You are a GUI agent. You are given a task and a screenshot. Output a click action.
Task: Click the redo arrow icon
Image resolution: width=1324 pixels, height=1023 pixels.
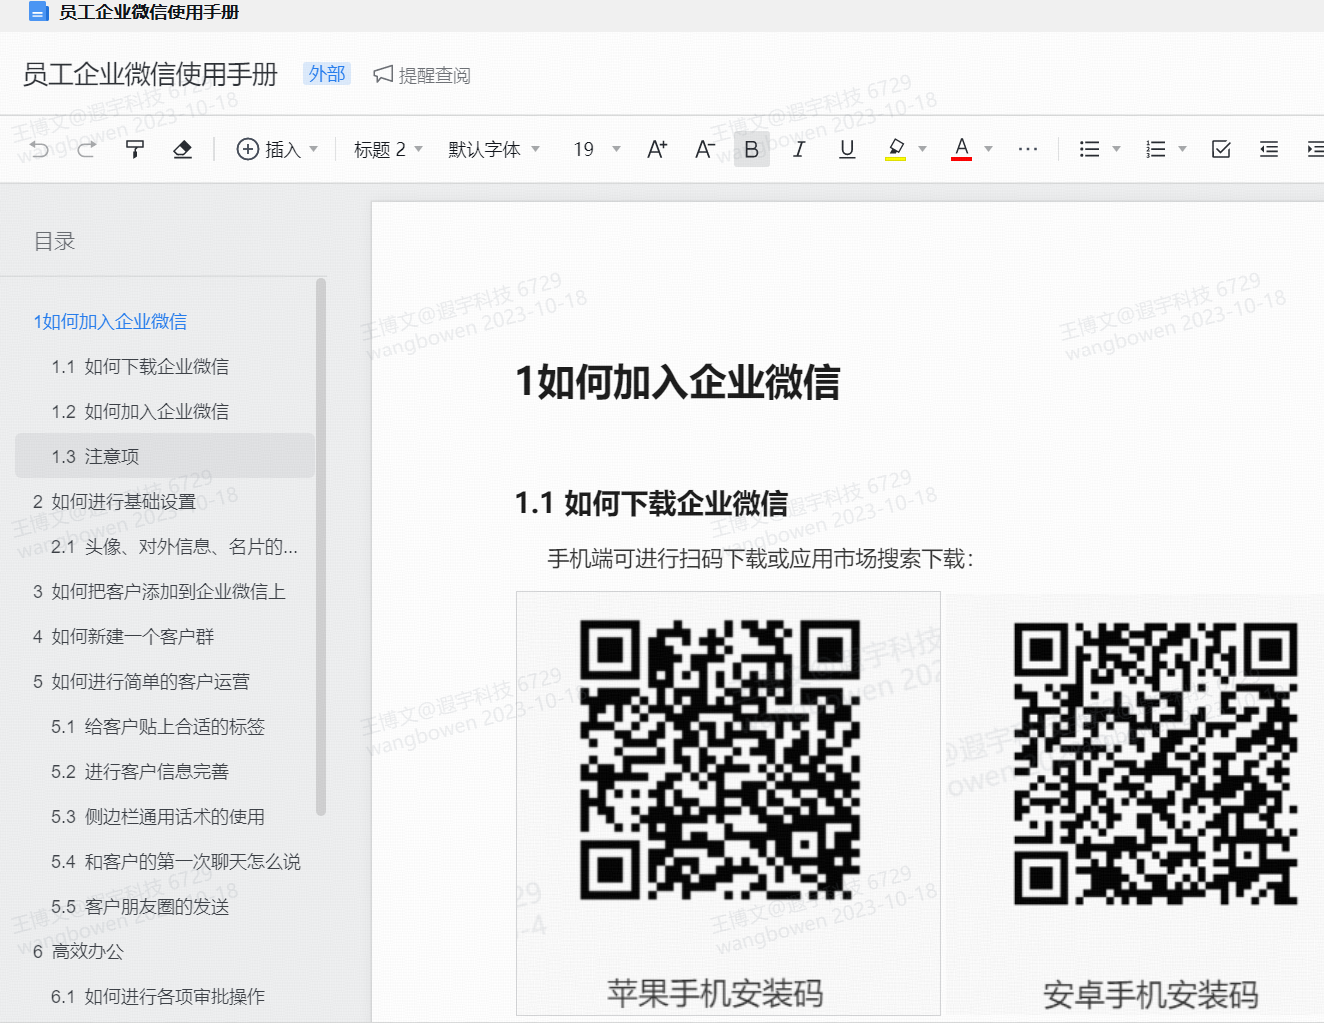click(87, 149)
